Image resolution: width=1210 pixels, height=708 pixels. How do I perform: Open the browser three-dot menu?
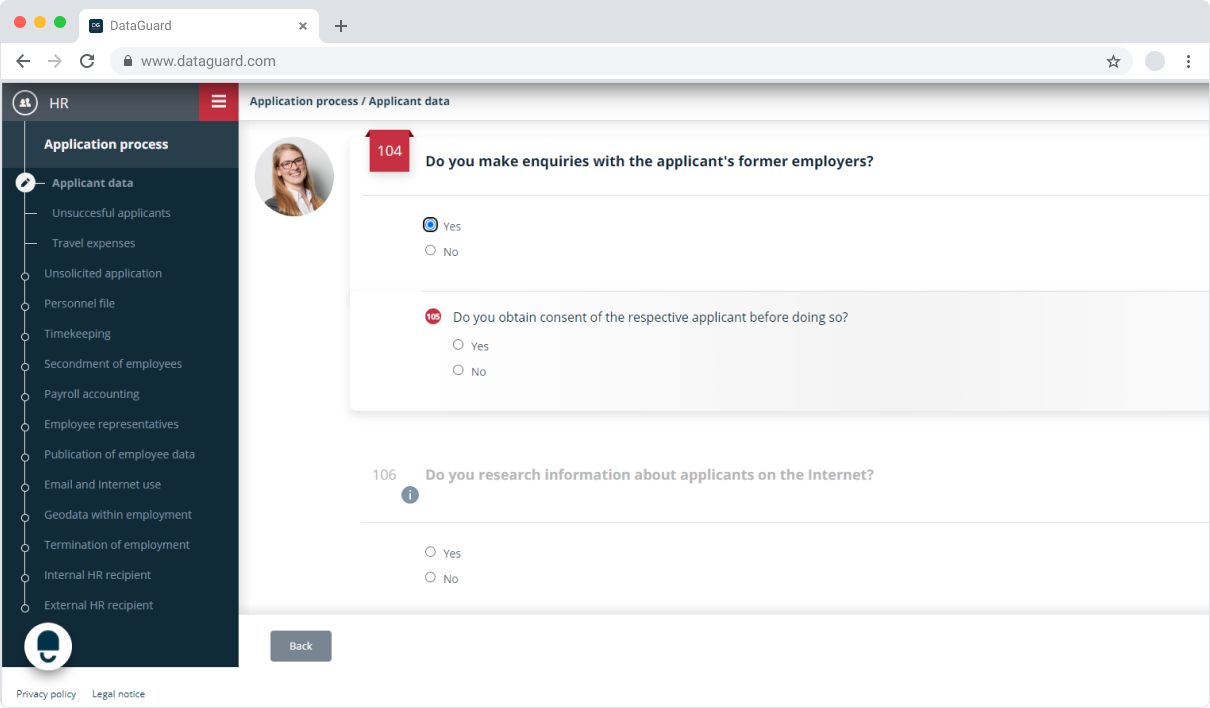click(1188, 61)
